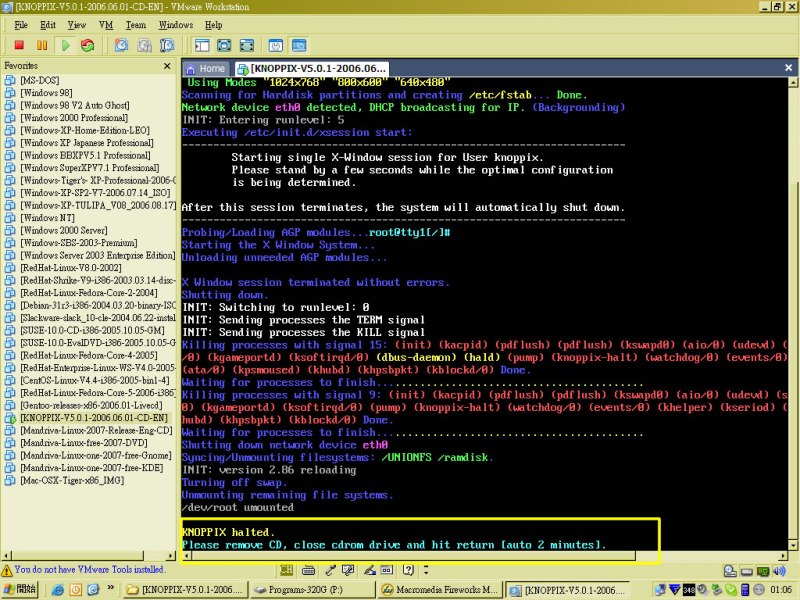Click the Revert to snapshot icon
800x600 pixels.
[144, 45]
